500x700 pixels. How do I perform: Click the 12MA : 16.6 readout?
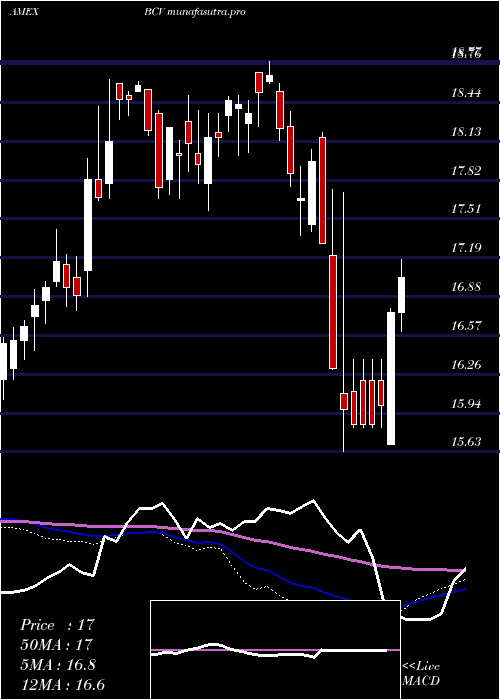pyautogui.click(x=62, y=684)
